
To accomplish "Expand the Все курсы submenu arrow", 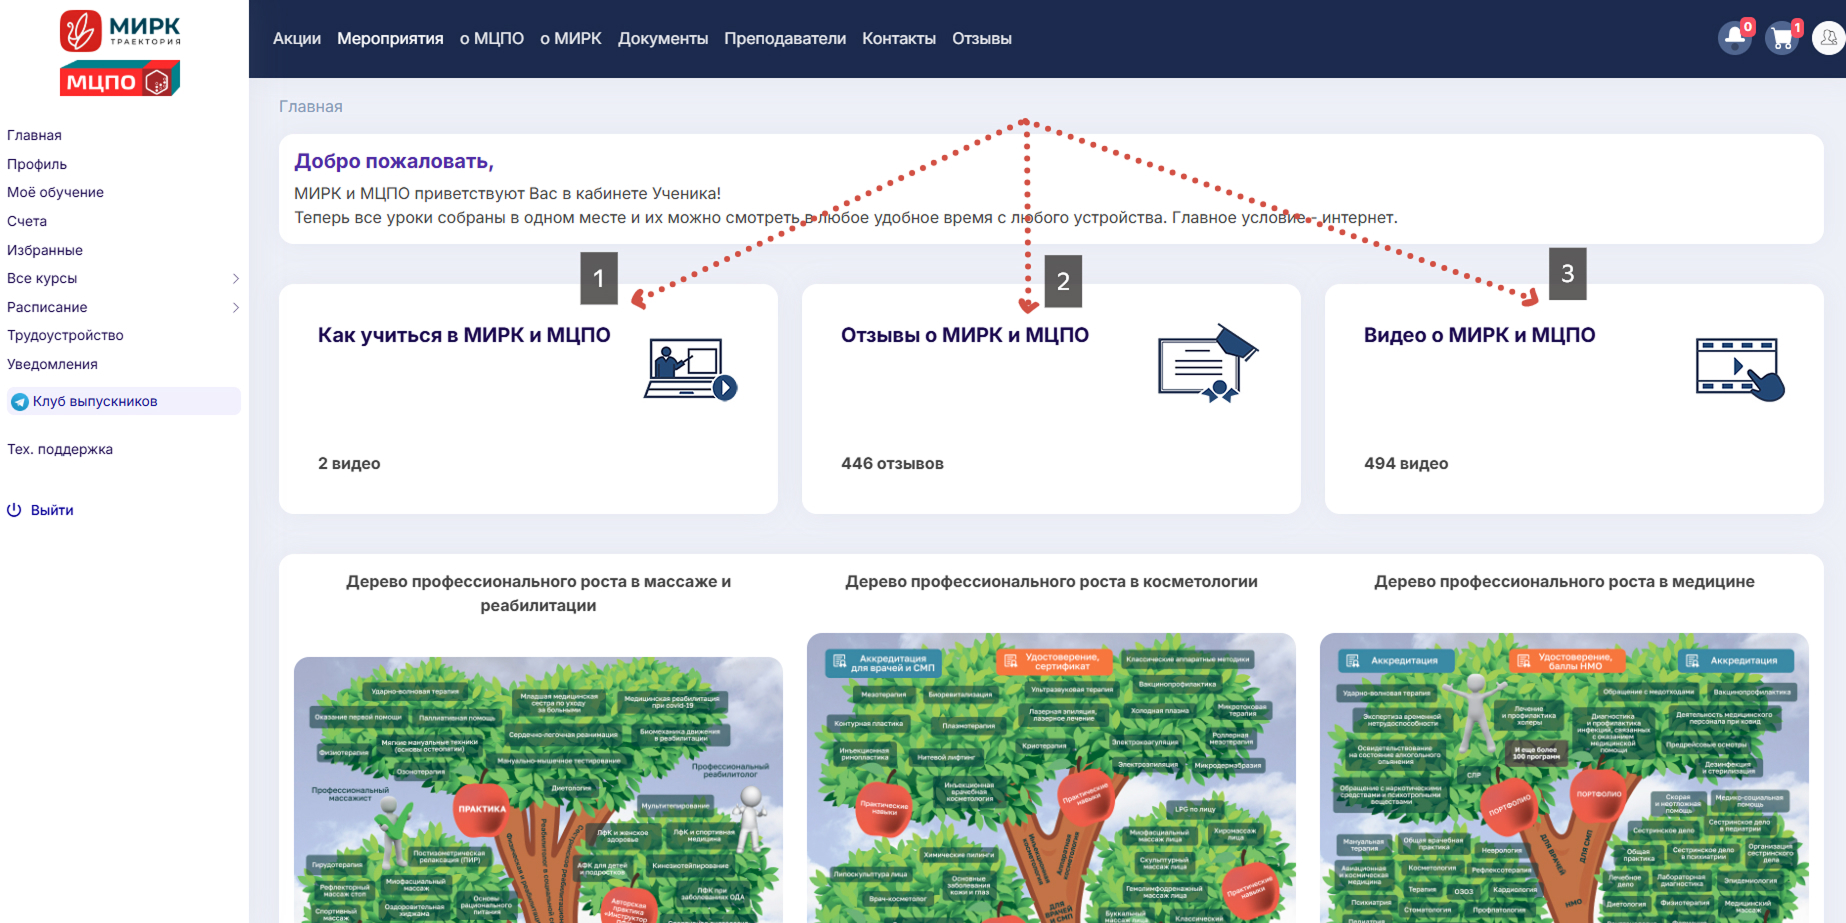I will click(x=236, y=278).
